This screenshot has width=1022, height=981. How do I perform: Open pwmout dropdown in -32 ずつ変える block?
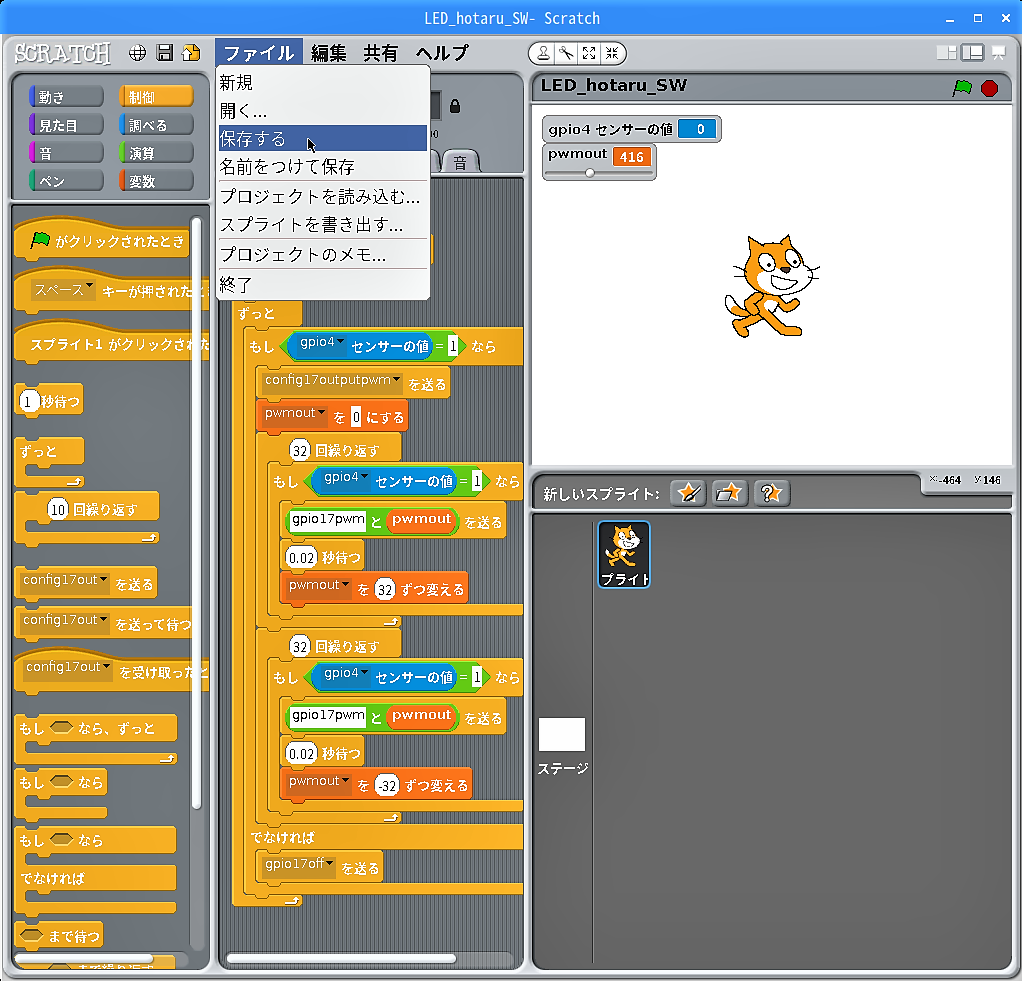click(319, 782)
